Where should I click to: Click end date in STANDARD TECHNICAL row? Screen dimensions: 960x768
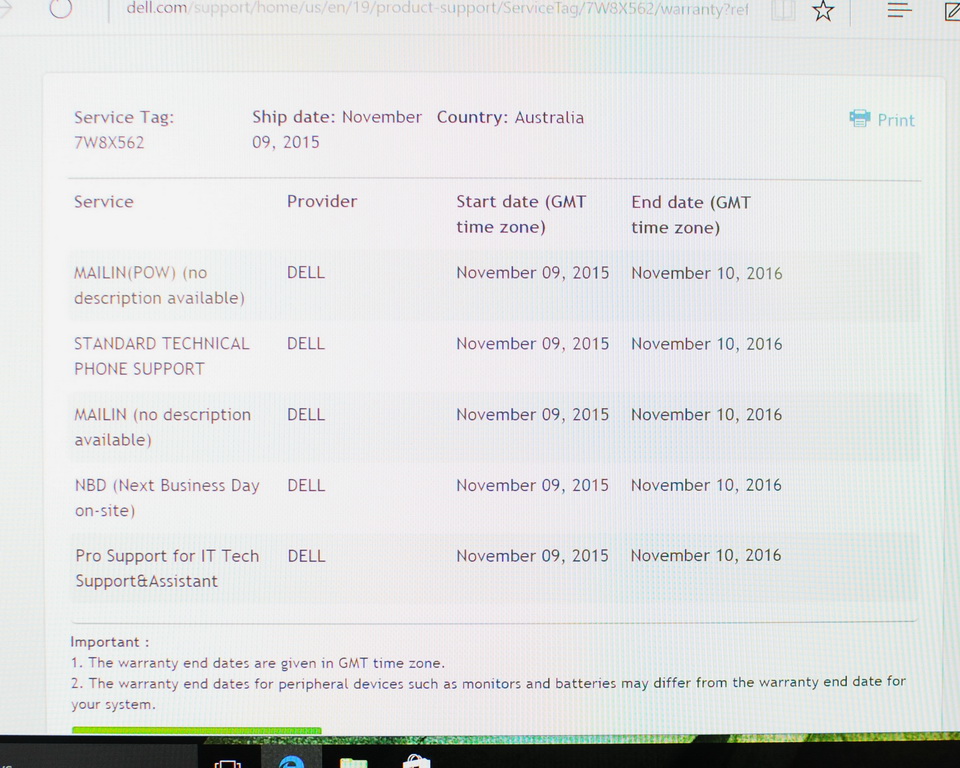coord(707,344)
